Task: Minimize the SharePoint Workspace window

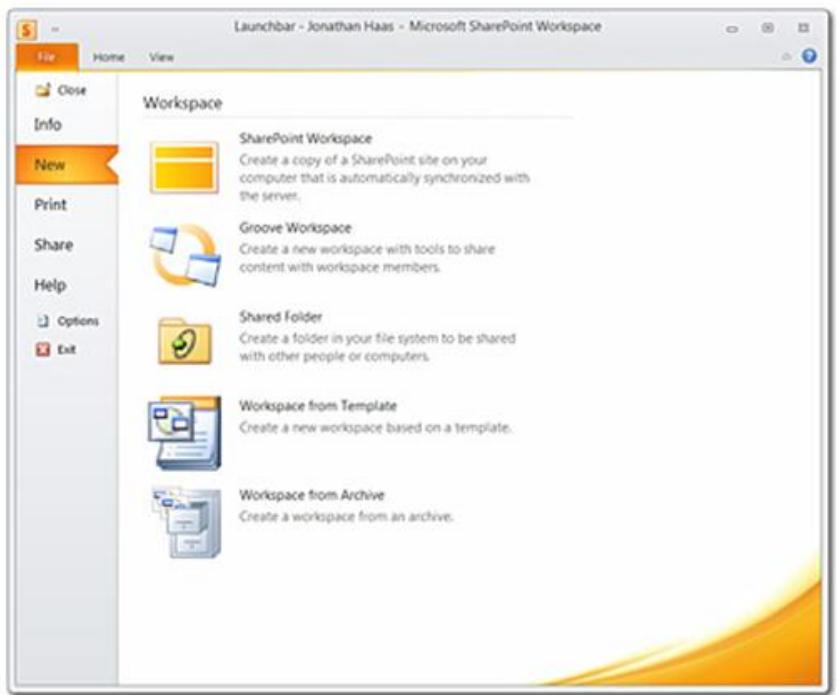Action: [x=732, y=29]
